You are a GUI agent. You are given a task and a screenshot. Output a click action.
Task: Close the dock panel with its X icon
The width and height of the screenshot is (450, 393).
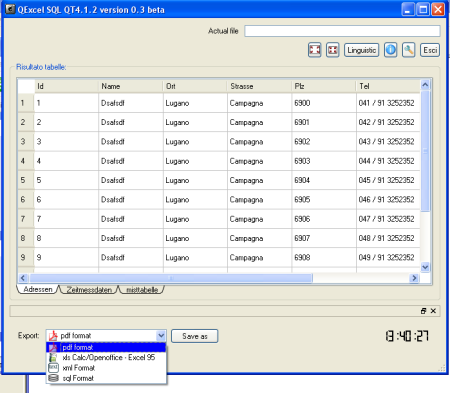pyautogui.click(x=433, y=311)
